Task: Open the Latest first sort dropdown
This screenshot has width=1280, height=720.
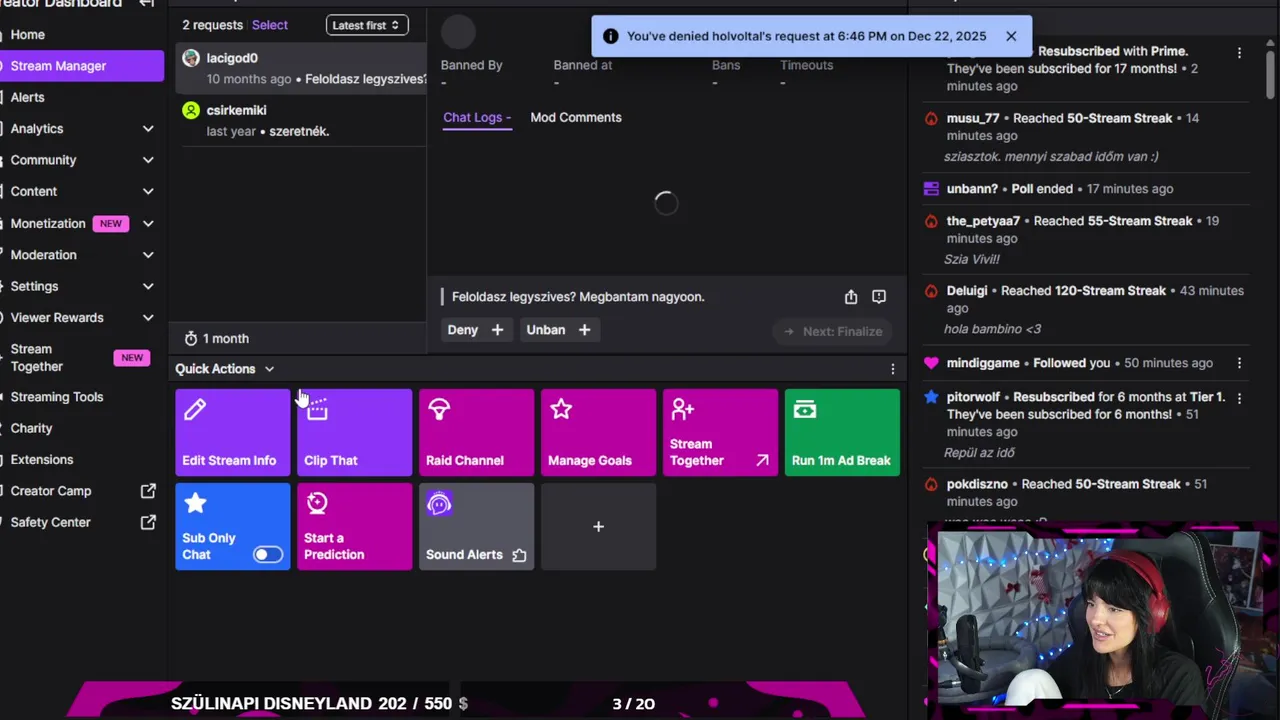Action: [x=366, y=25]
